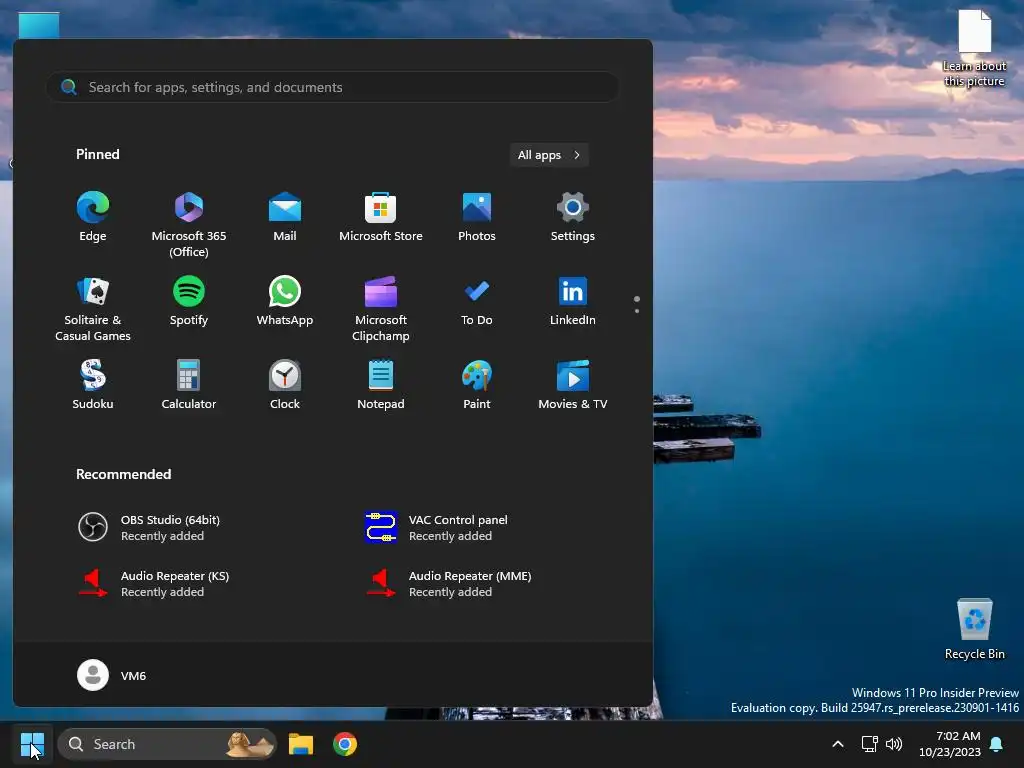This screenshot has width=1024, height=768.
Task: Show hidden system tray icons
Action: point(838,744)
